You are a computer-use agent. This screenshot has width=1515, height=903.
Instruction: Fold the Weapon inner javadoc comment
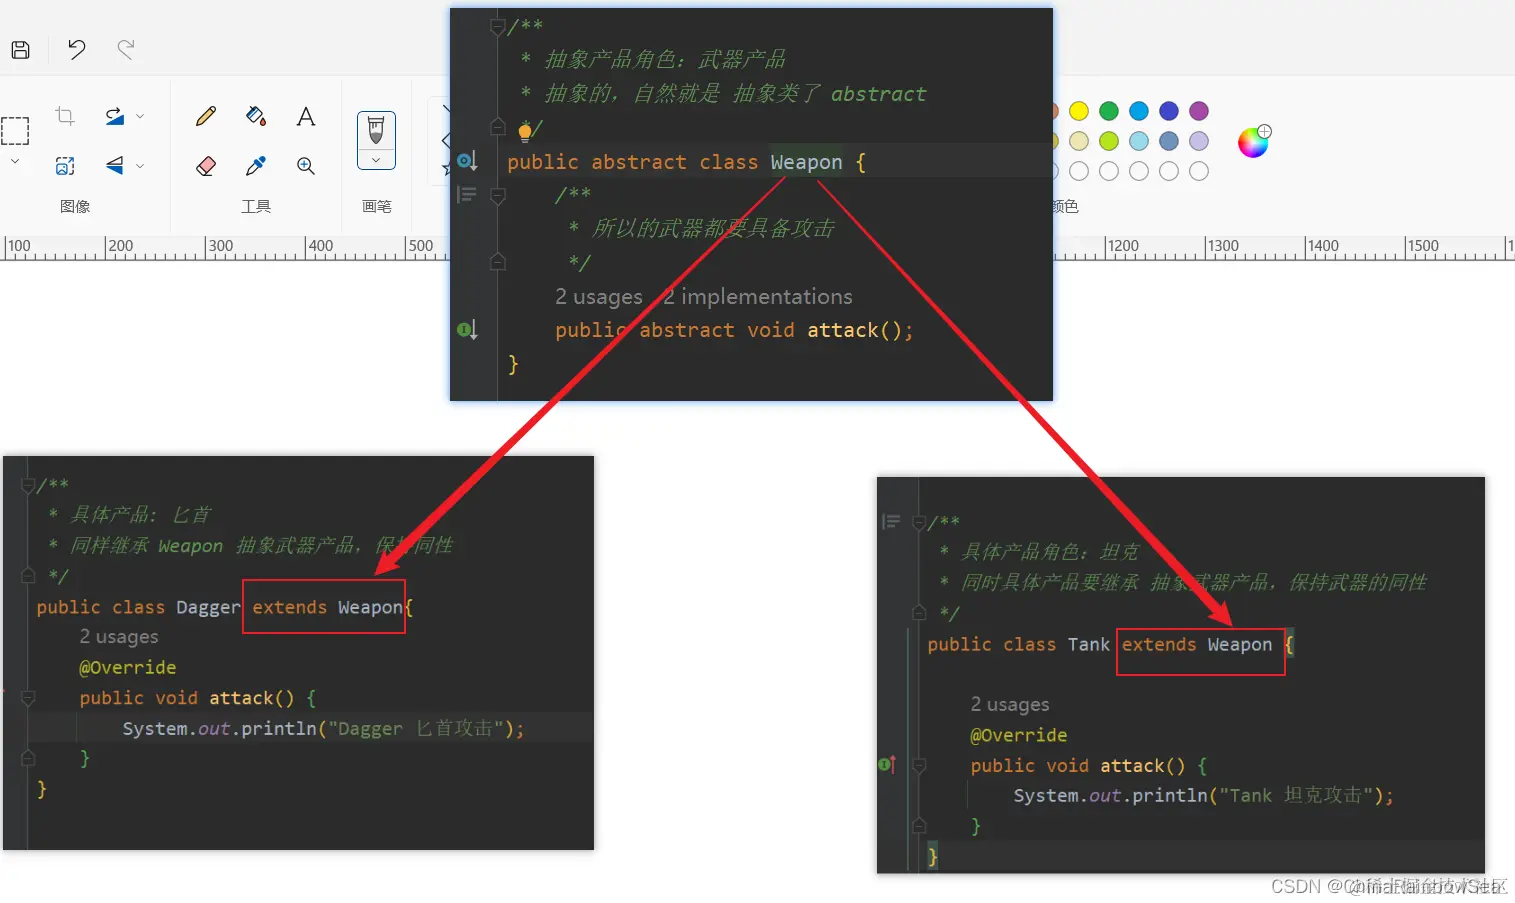coord(498,196)
